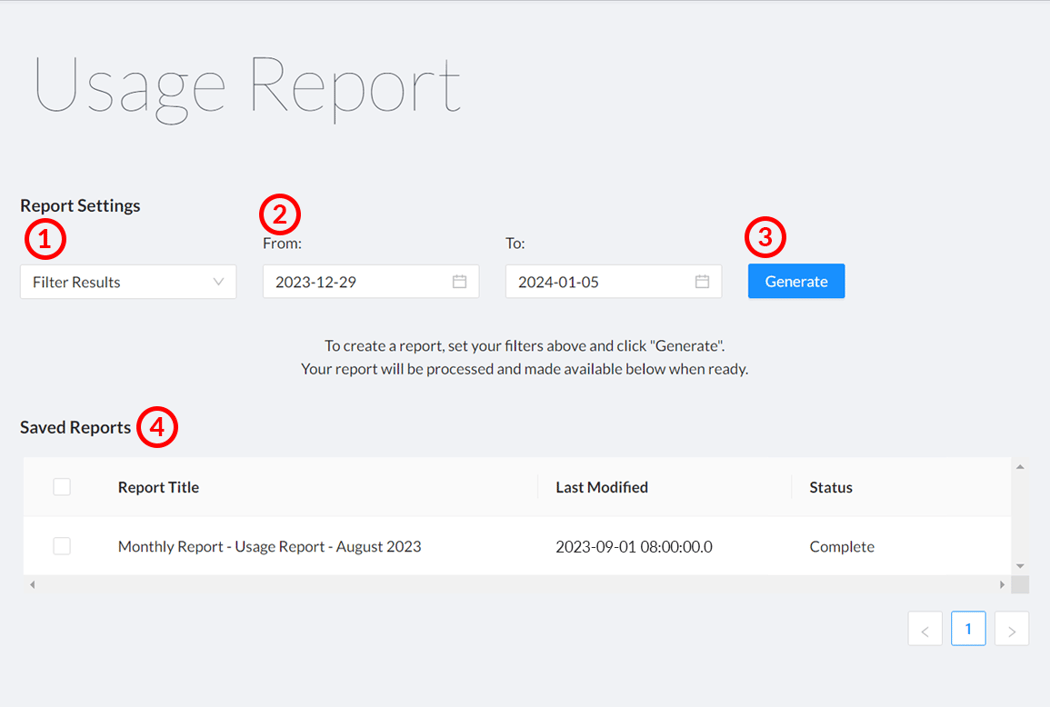Select page 1 in the pagination control
The width and height of the screenshot is (1050, 707).
pyautogui.click(x=967, y=628)
